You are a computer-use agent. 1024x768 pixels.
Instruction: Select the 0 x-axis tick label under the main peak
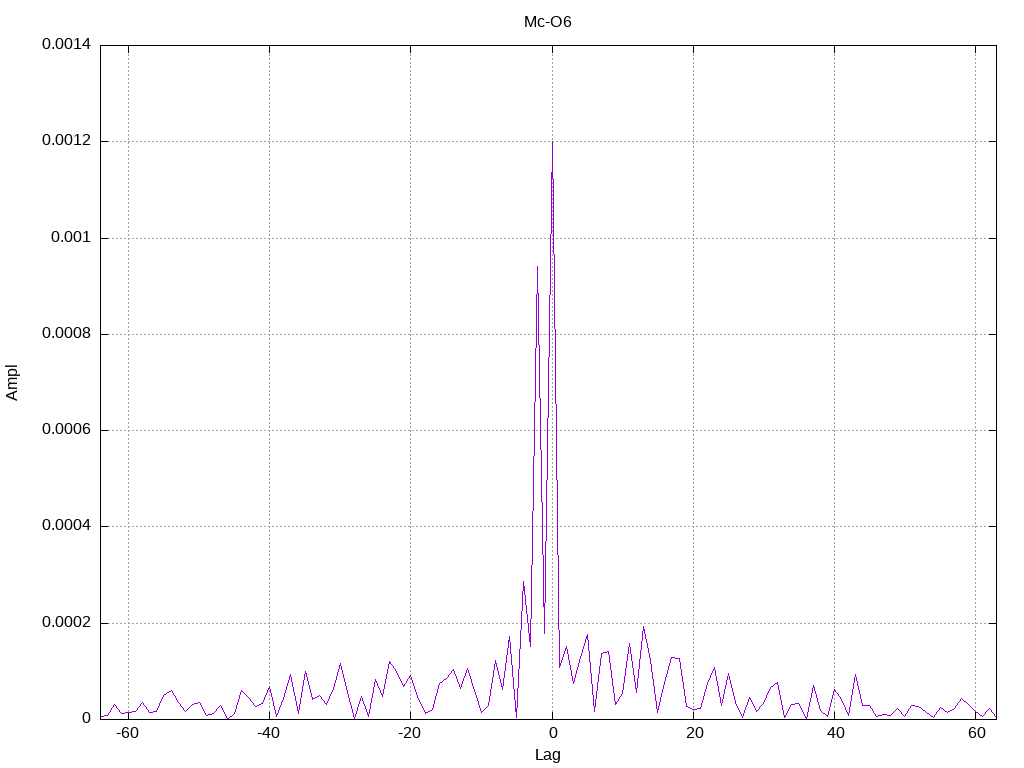tap(552, 733)
